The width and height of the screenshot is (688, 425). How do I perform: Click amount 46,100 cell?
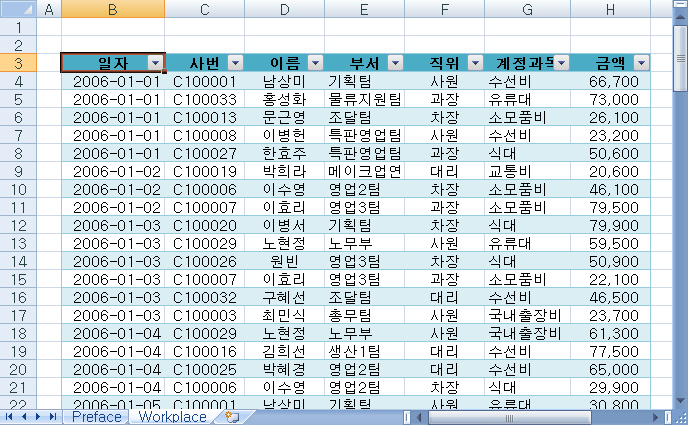point(610,189)
